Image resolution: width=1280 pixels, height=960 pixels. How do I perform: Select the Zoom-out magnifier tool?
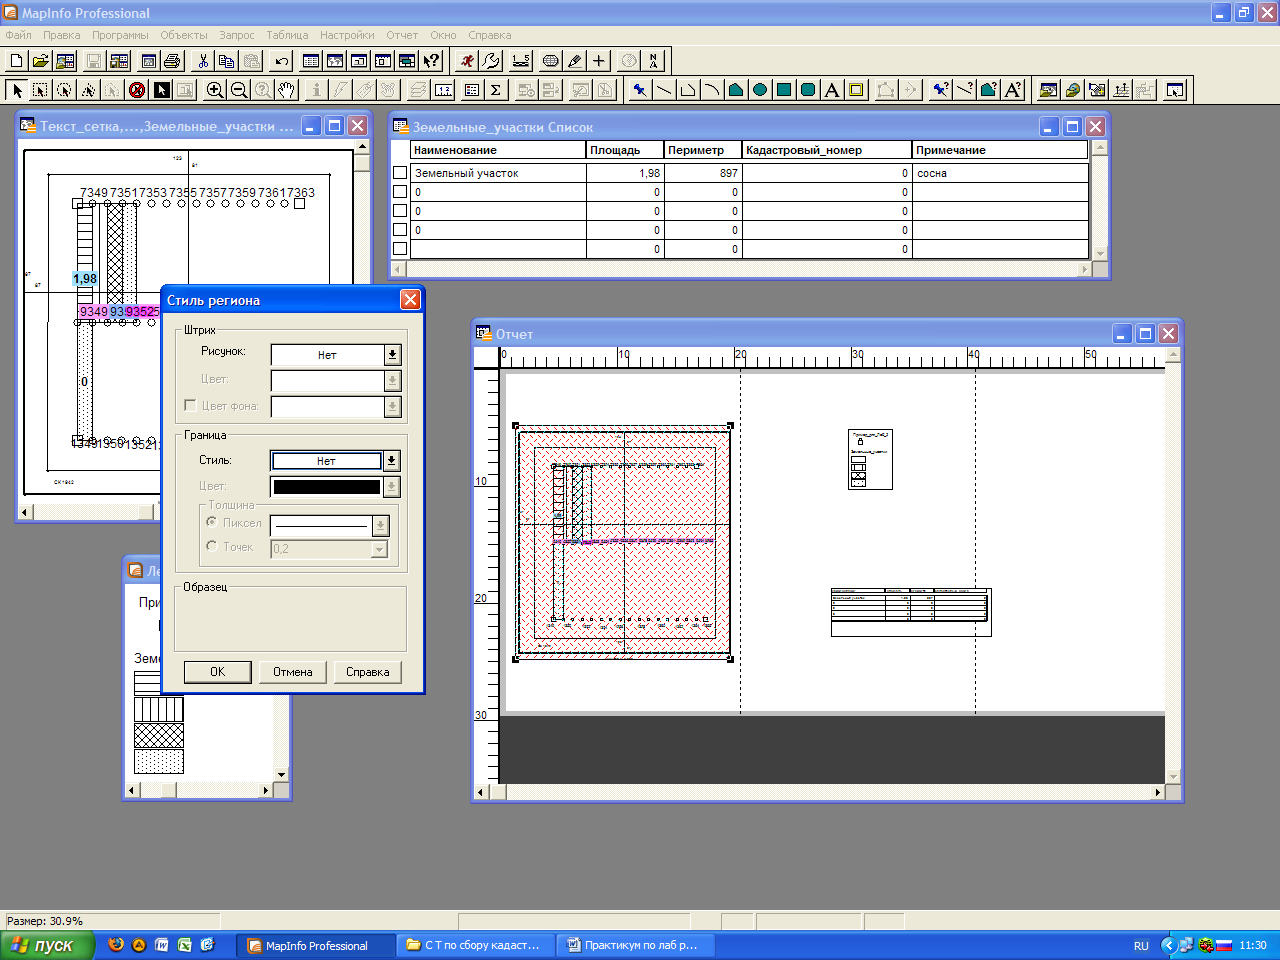(239, 90)
